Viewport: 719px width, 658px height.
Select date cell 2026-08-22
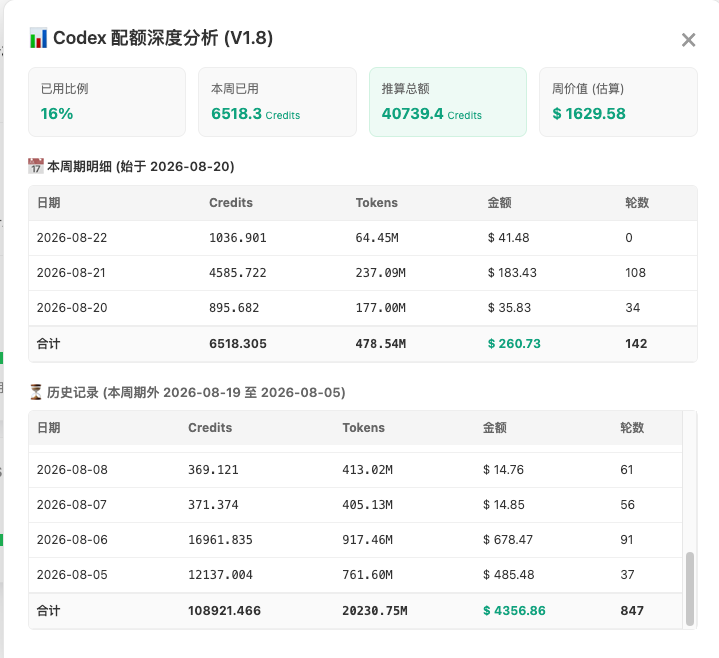tap(72, 238)
